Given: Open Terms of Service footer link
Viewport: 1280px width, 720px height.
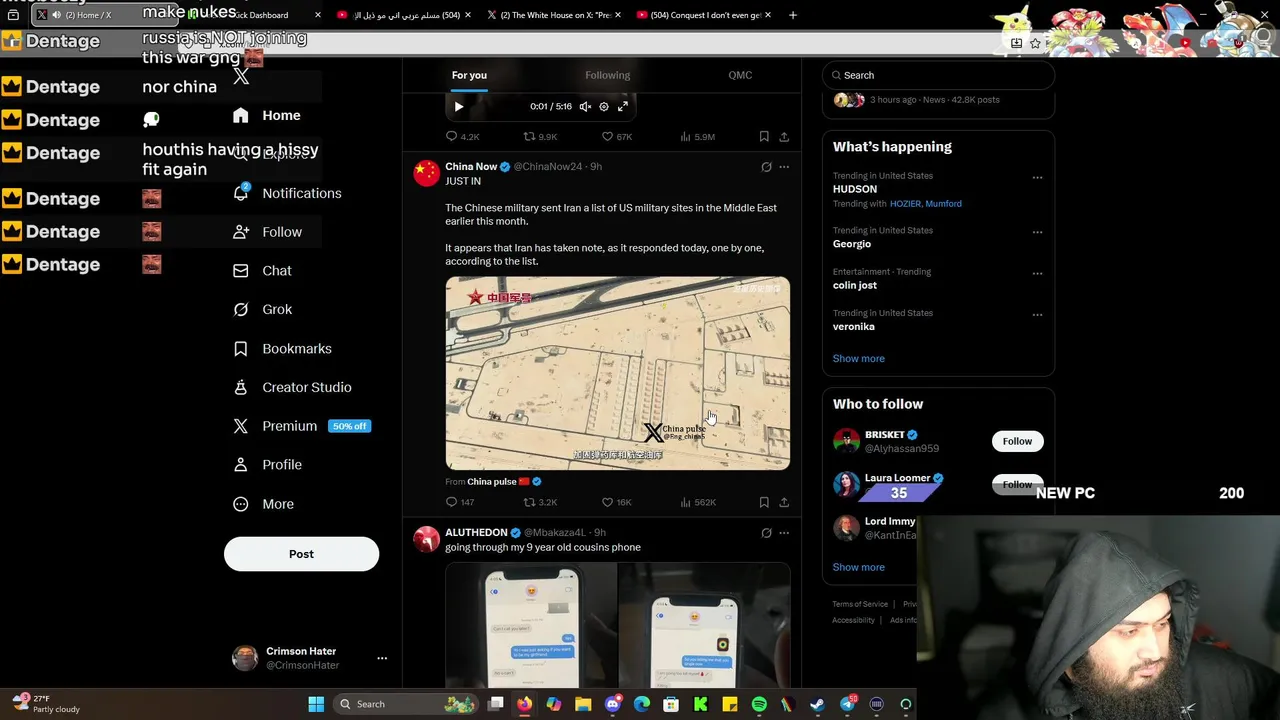Looking at the screenshot, I should [x=860, y=604].
